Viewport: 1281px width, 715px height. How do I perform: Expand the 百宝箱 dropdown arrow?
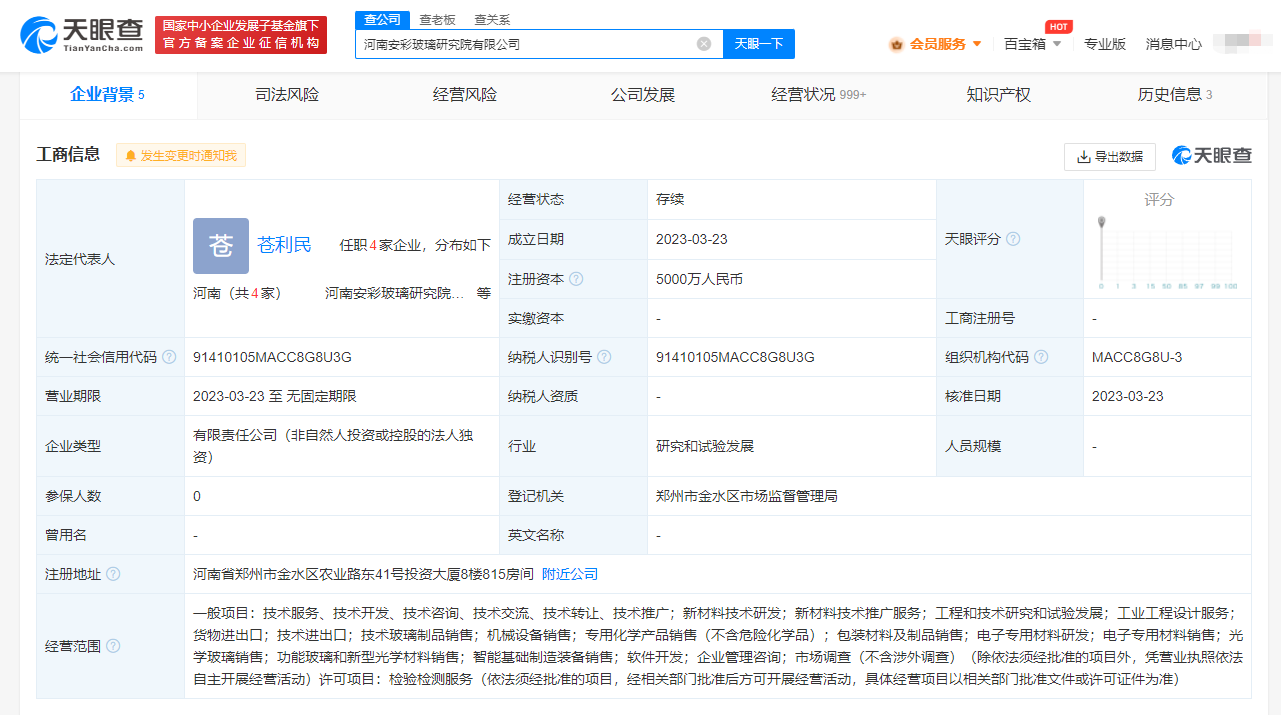pyautogui.click(x=1057, y=44)
